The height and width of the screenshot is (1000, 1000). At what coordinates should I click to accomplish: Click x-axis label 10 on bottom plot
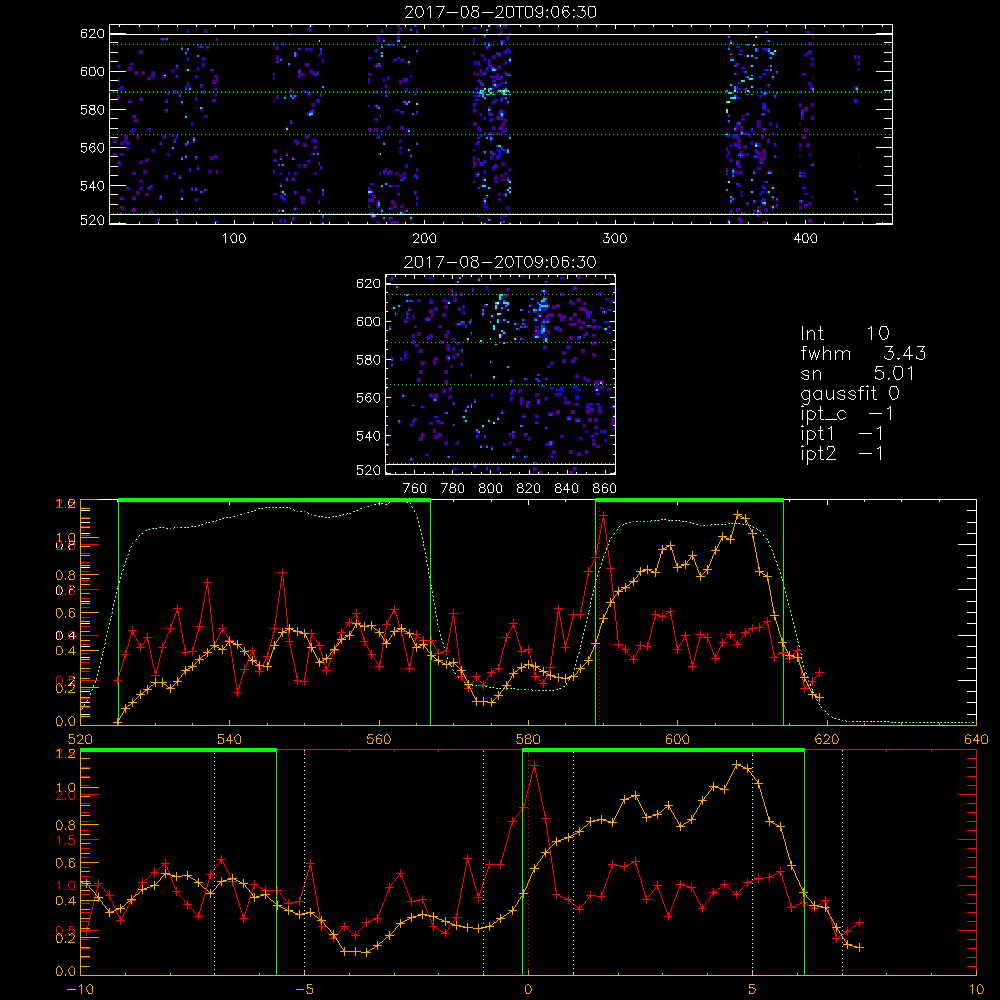pos(976,990)
